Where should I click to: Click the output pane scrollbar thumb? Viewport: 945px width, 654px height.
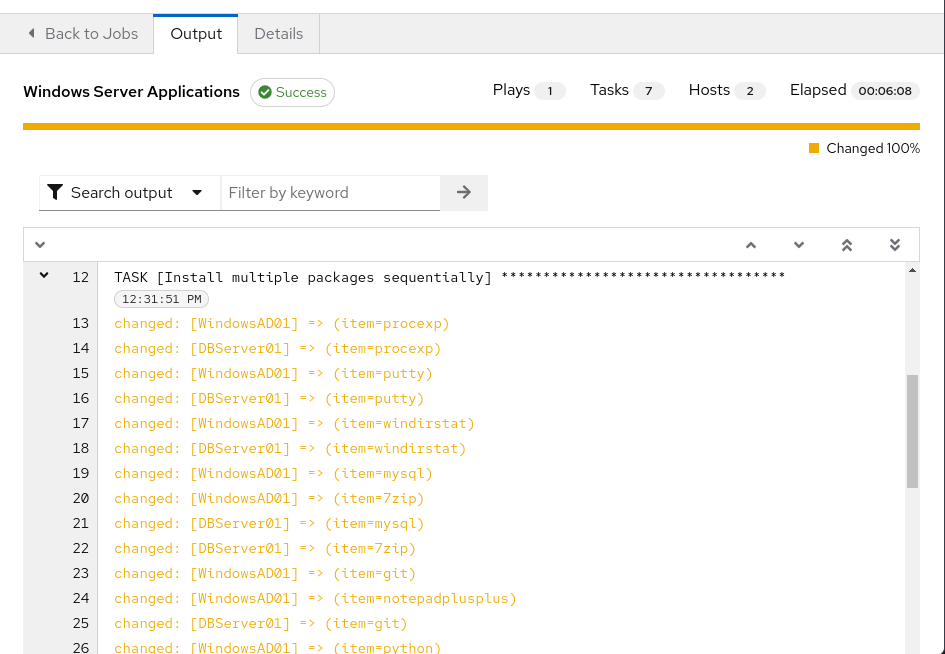[912, 432]
